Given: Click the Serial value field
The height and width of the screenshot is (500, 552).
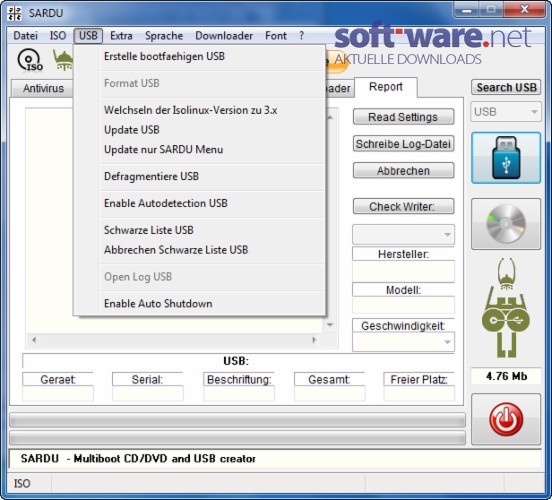Looking at the screenshot, I should 148,393.
